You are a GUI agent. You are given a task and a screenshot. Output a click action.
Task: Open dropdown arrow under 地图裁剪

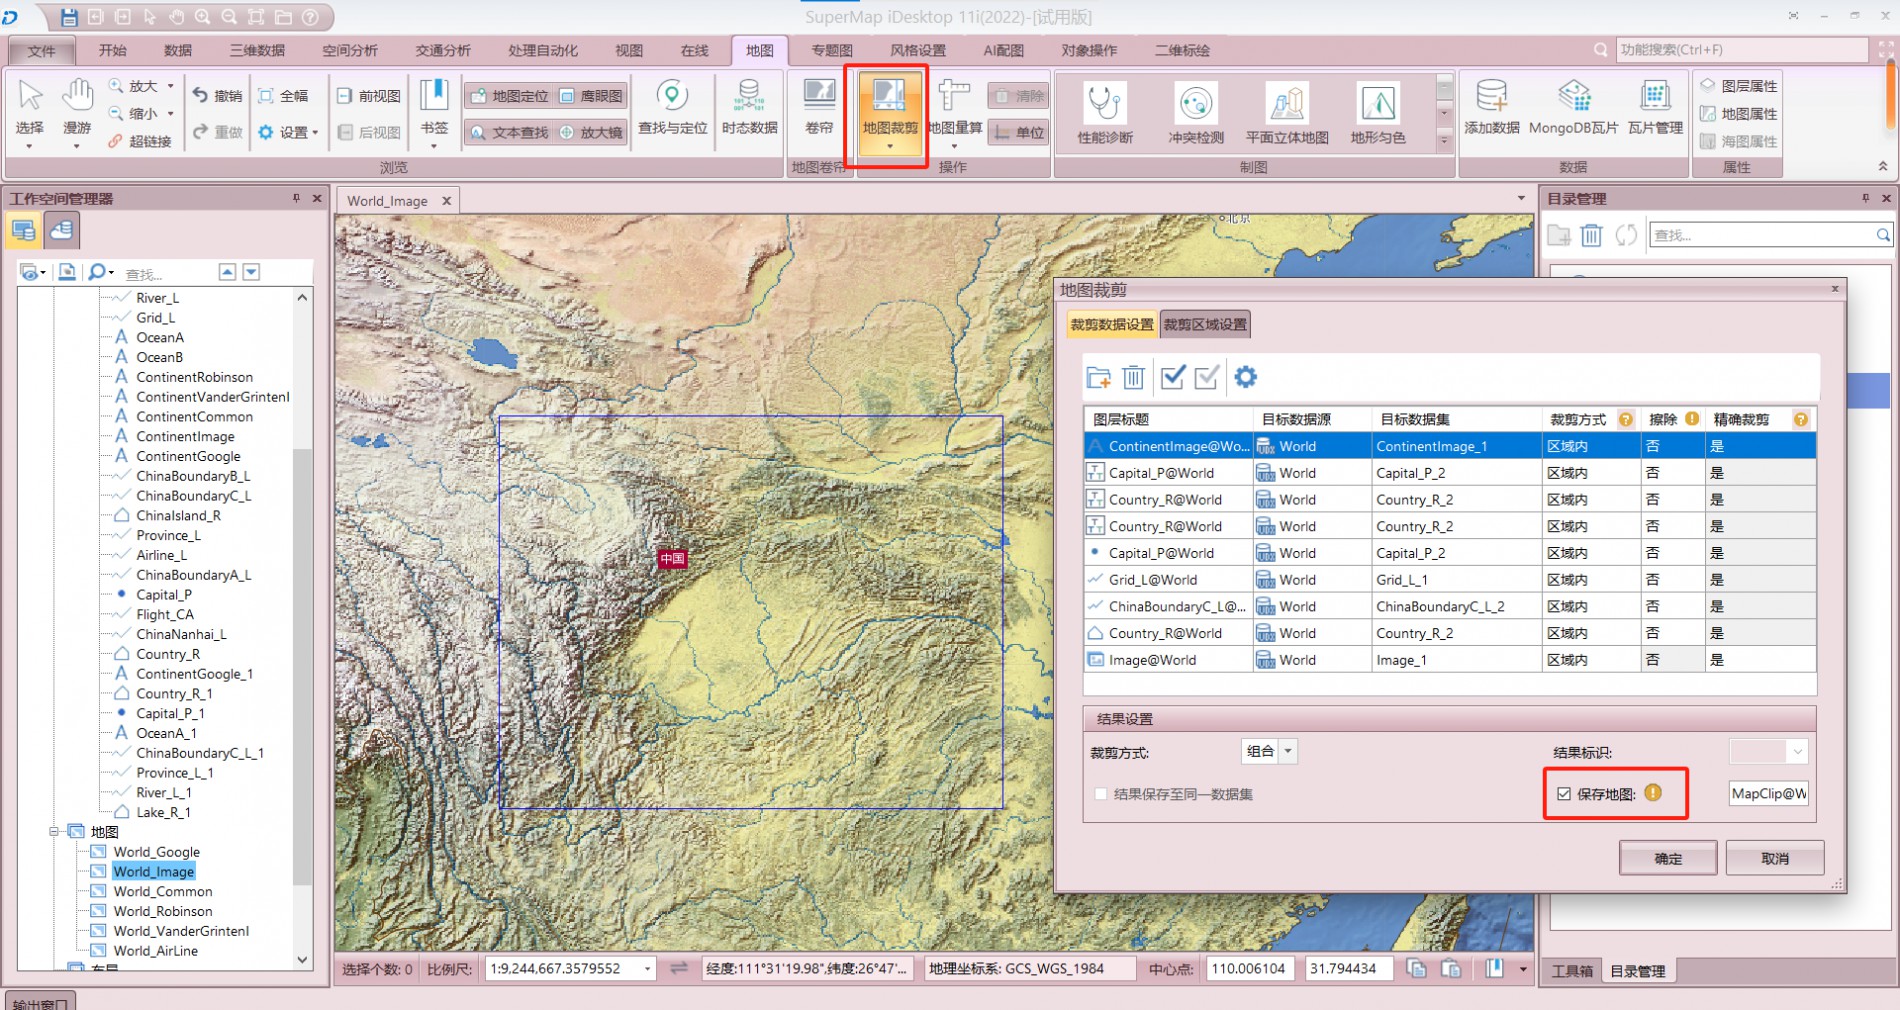889,146
